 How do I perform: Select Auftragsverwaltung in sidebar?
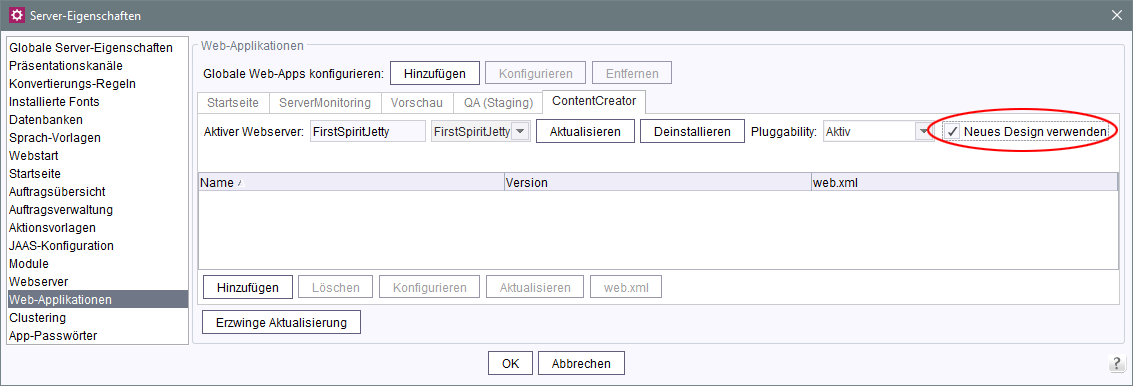(x=98, y=210)
